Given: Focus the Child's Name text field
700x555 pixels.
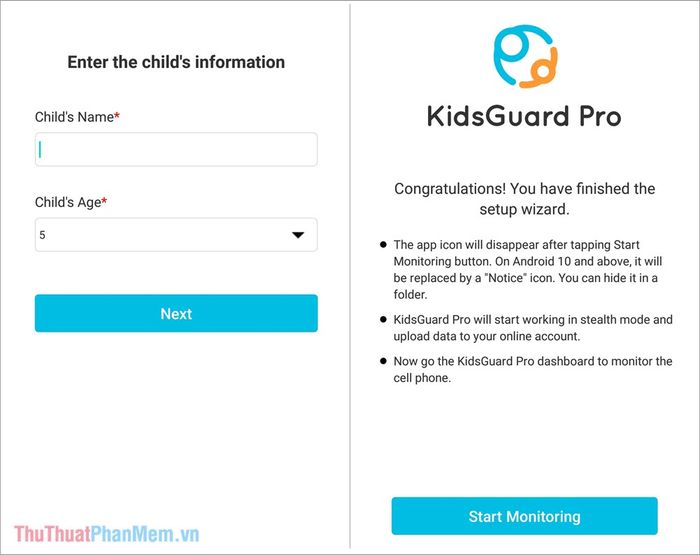Looking at the screenshot, I should (x=176, y=150).
